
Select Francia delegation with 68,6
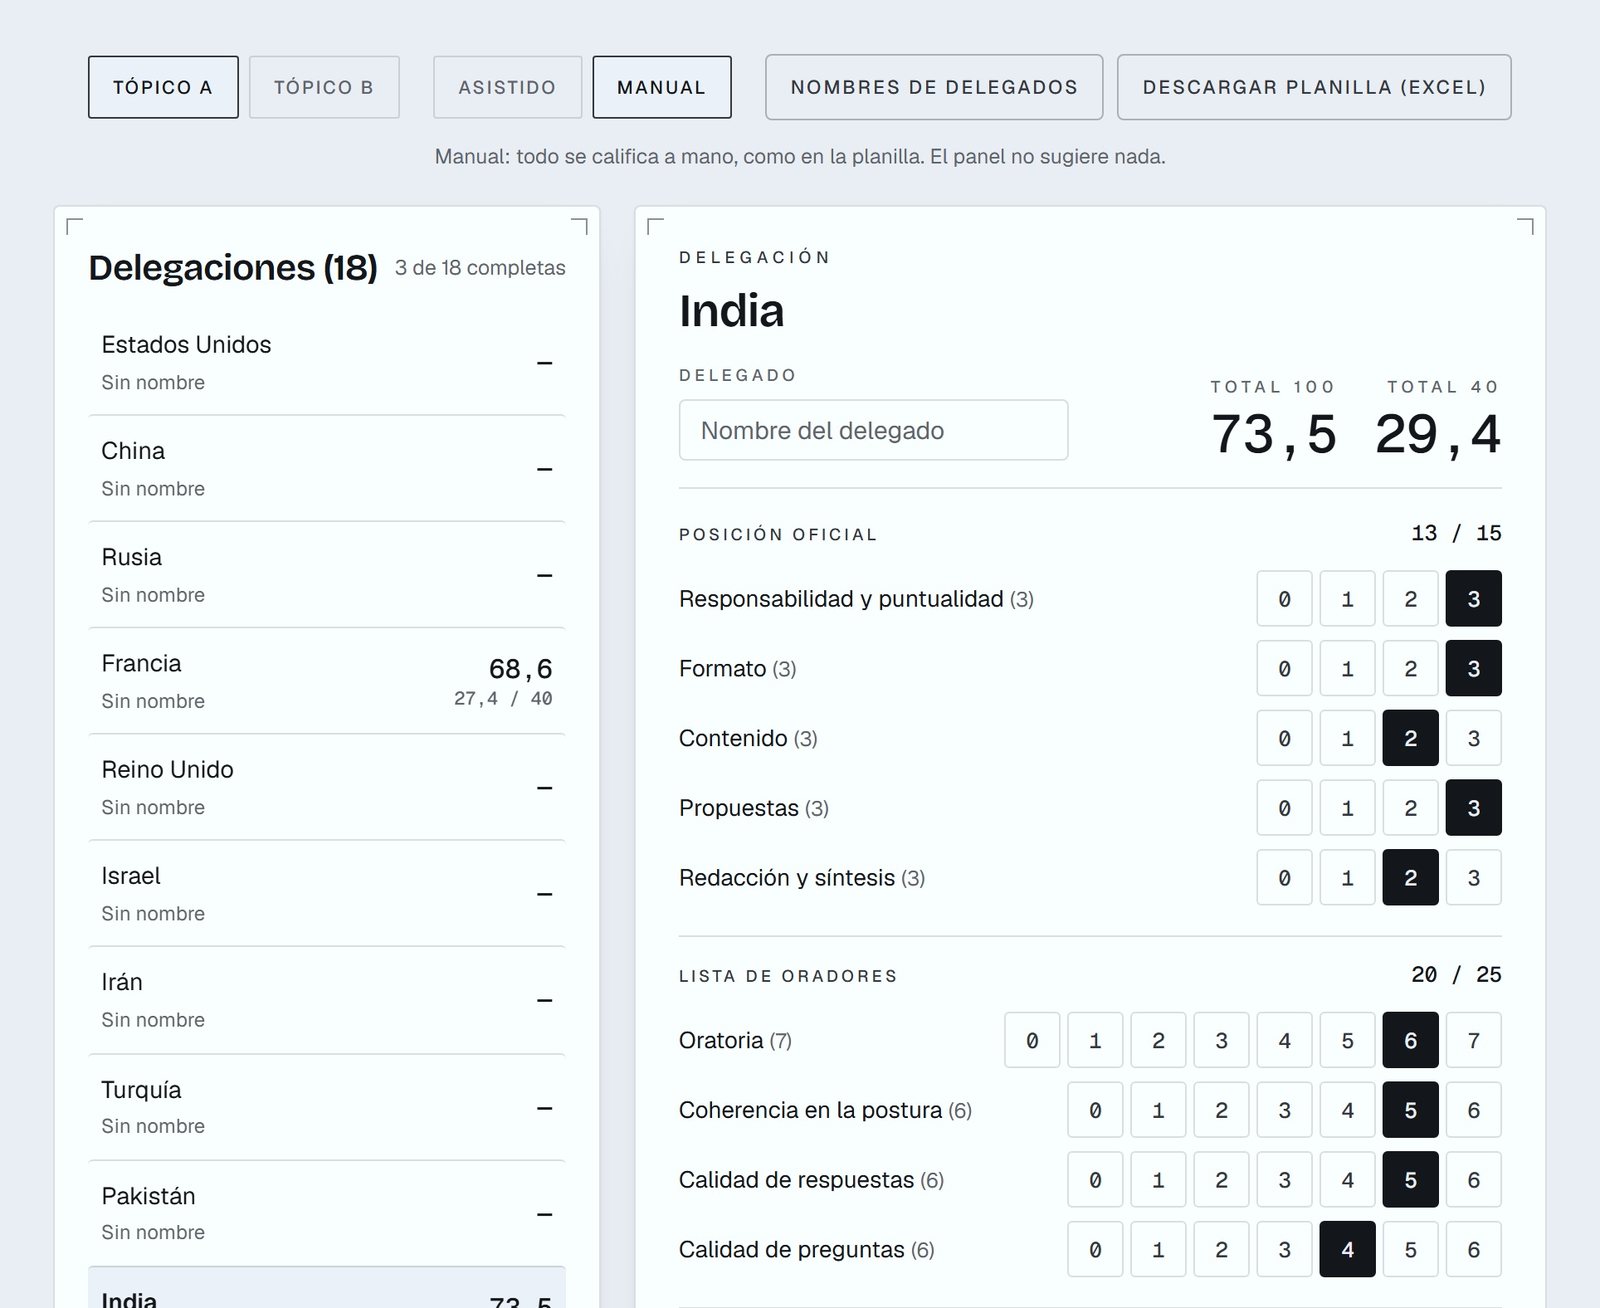point(327,681)
